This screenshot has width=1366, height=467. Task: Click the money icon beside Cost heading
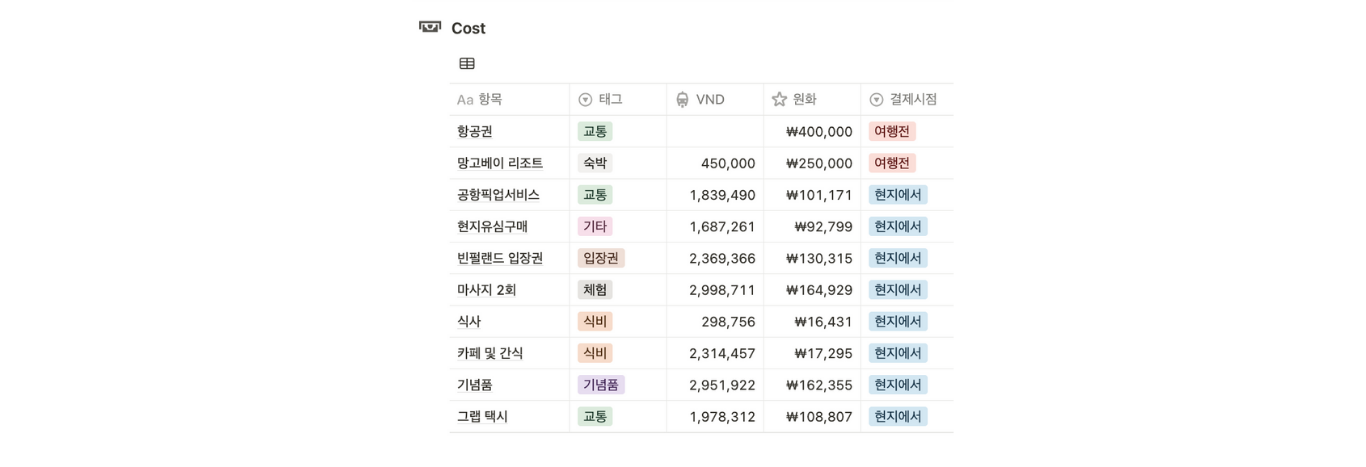pyautogui.click(x=430, y=27)
